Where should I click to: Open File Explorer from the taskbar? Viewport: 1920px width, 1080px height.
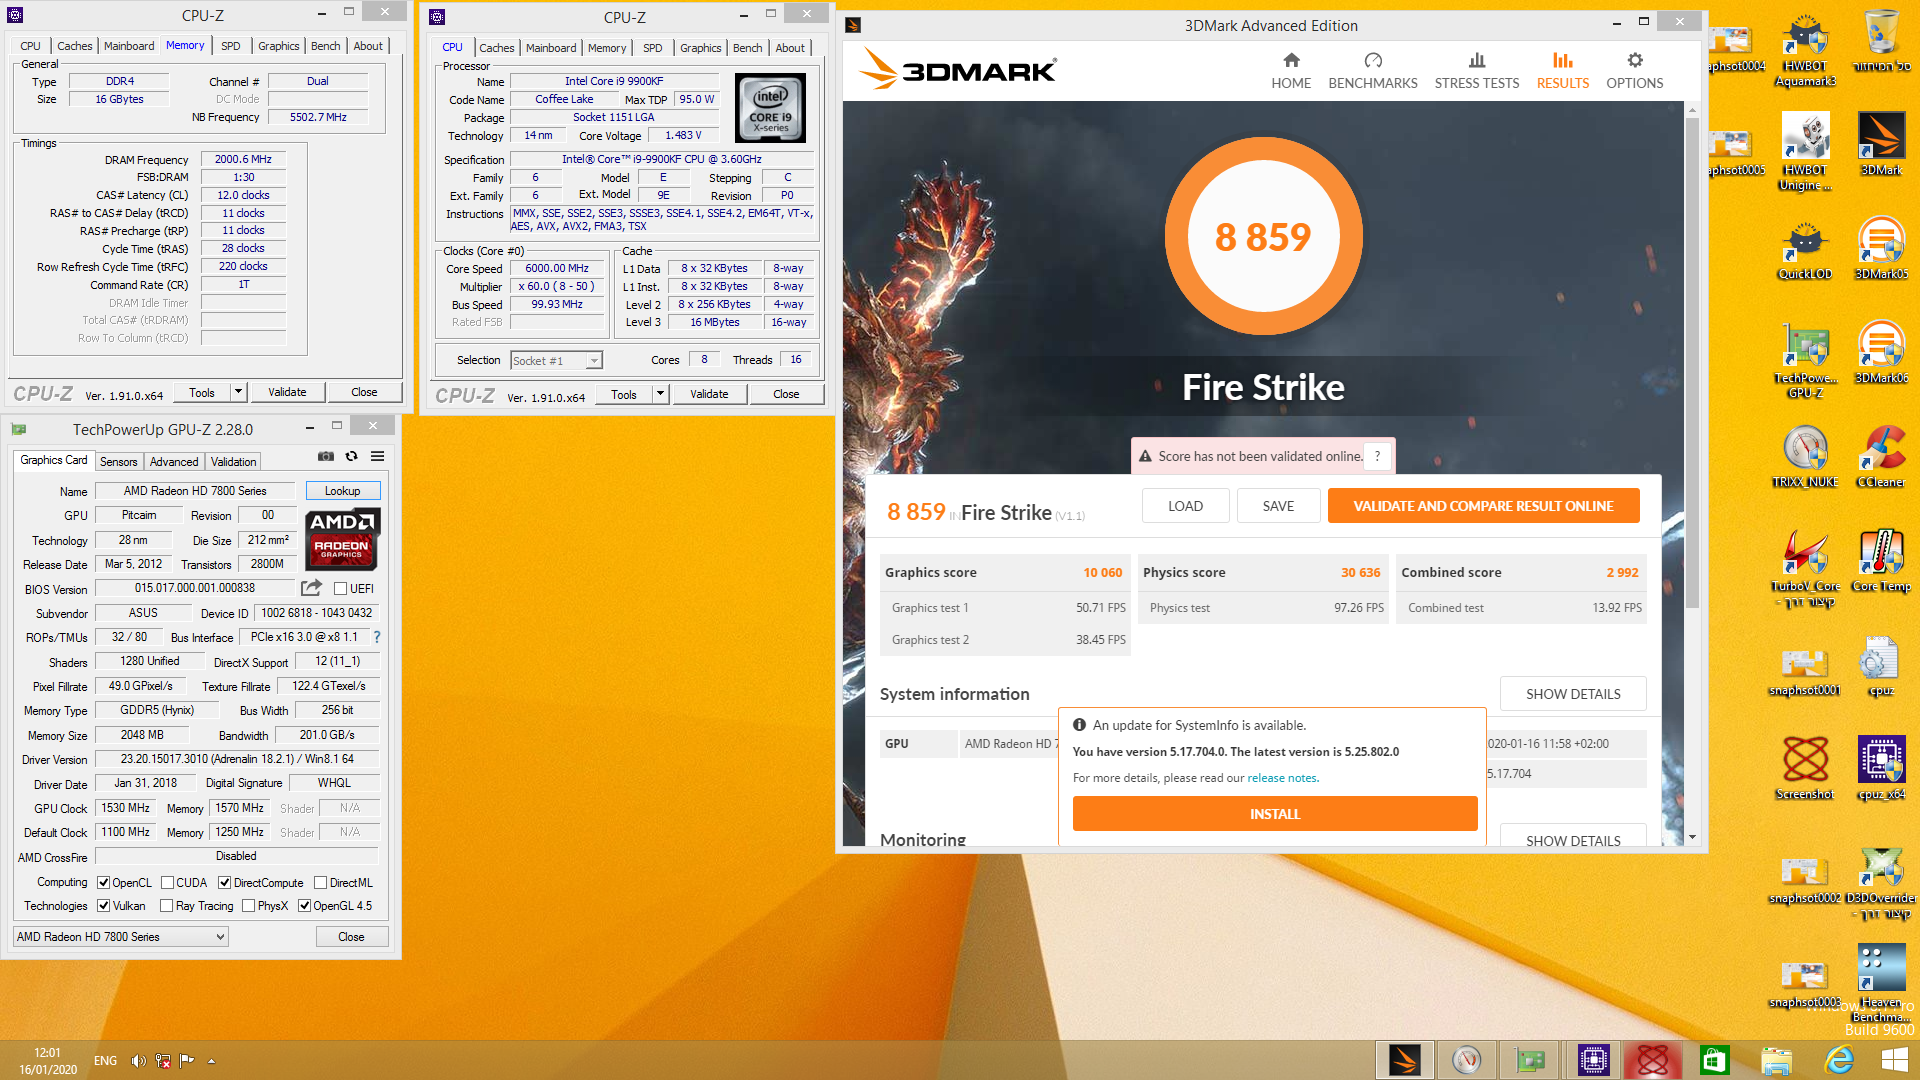coord(1776,1060)
